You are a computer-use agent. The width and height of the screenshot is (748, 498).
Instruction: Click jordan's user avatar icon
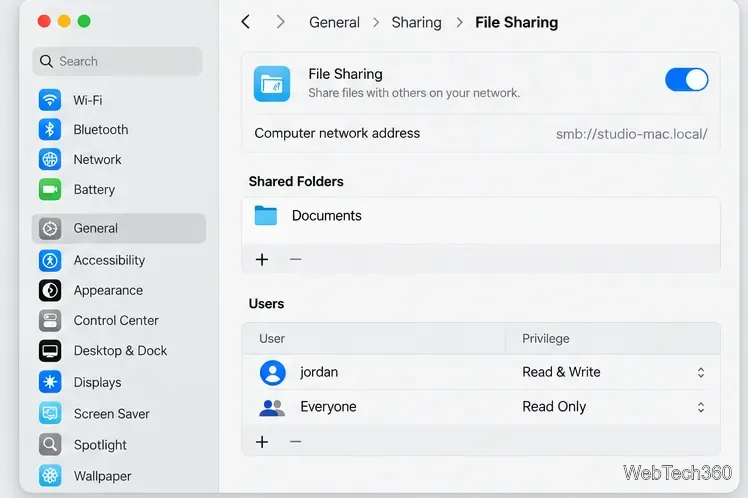(272, 373)
